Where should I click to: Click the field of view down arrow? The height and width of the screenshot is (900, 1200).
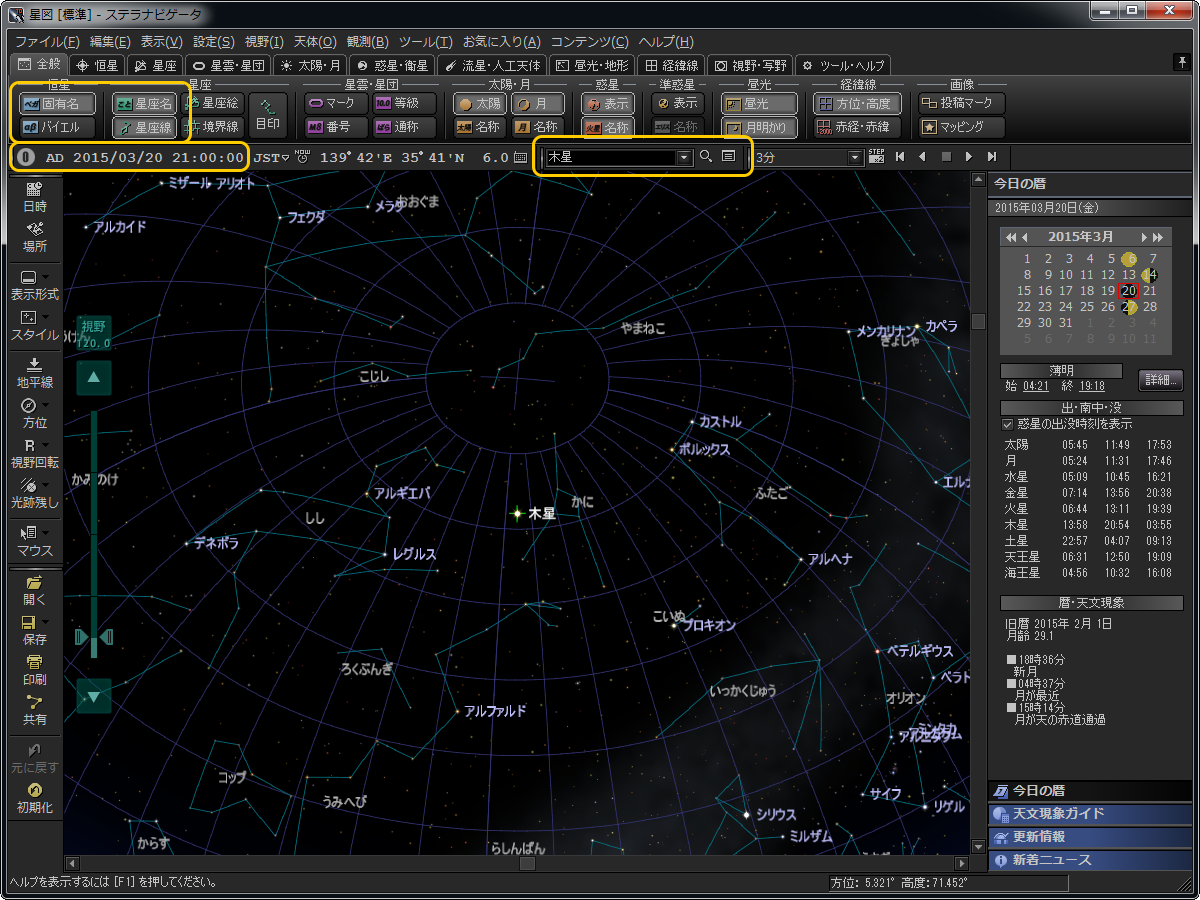[x=94, y=696]
